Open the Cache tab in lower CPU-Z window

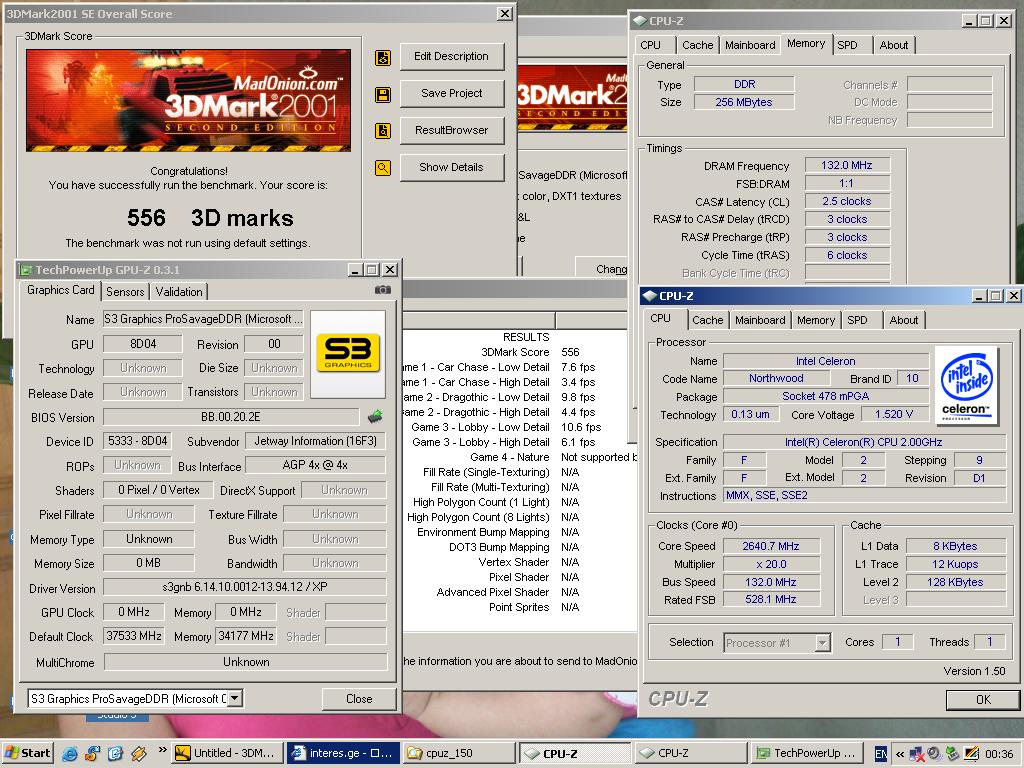click(707, 320)
